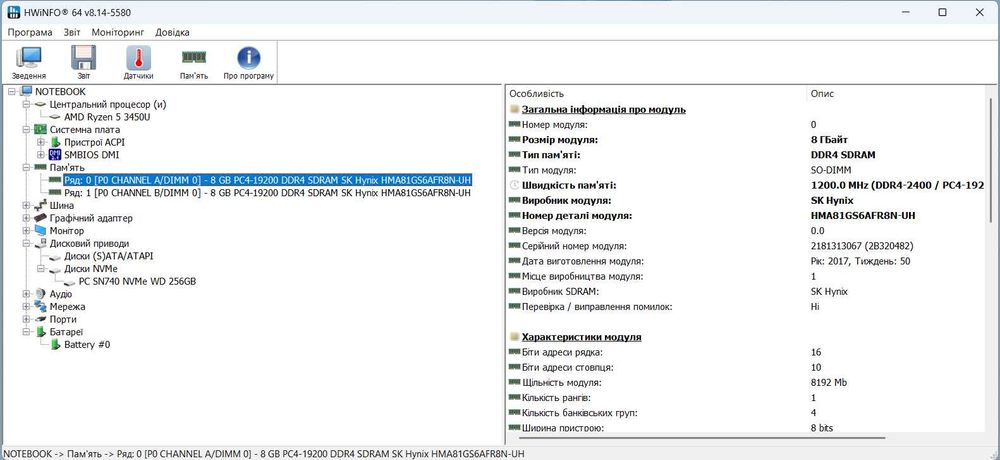
Task: Click the Battery #0 icon
Action: [55, 345]
